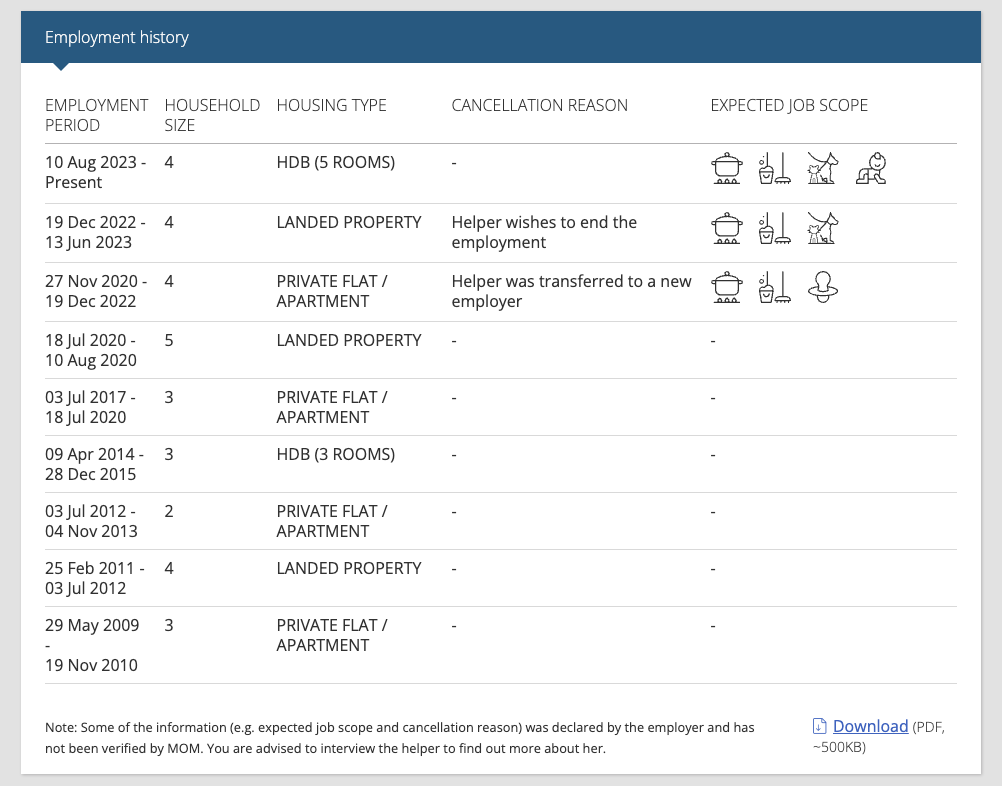The width and height of the screenshot is (1002, 786).
Task: Select the '27 Nov 2020 - 19 Dec 2022' period
Action: coord(96,291)
